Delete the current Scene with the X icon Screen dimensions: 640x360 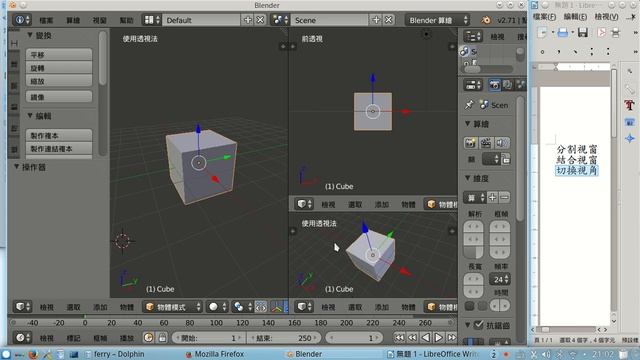(x=389, y=20)
